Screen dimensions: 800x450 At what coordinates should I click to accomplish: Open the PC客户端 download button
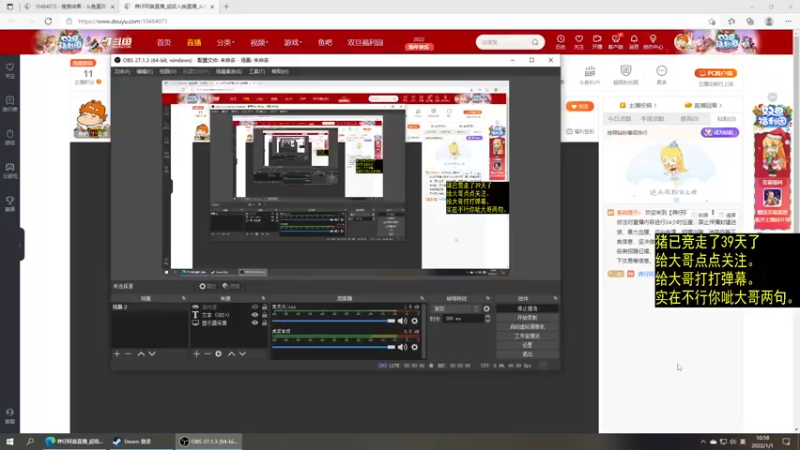(x=715, y=73)
